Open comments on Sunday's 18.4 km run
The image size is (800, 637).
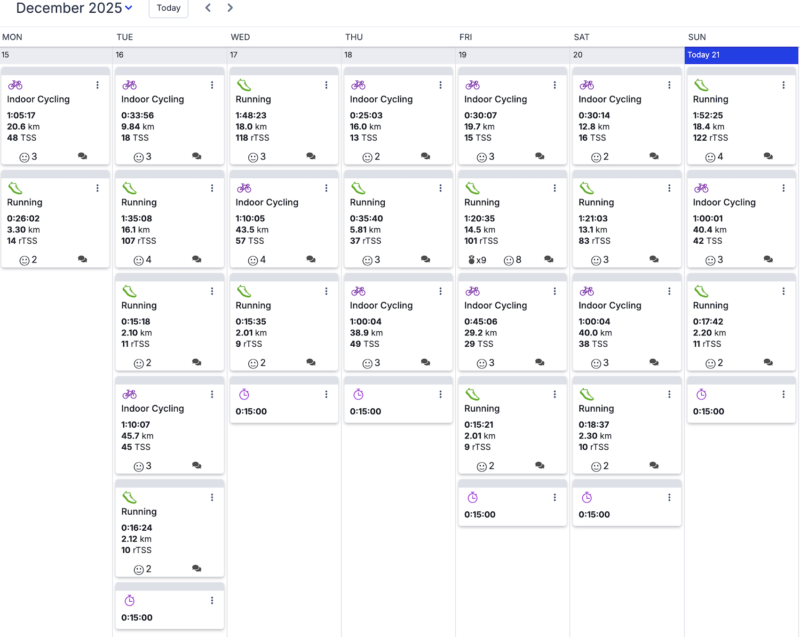click(768, 157)
